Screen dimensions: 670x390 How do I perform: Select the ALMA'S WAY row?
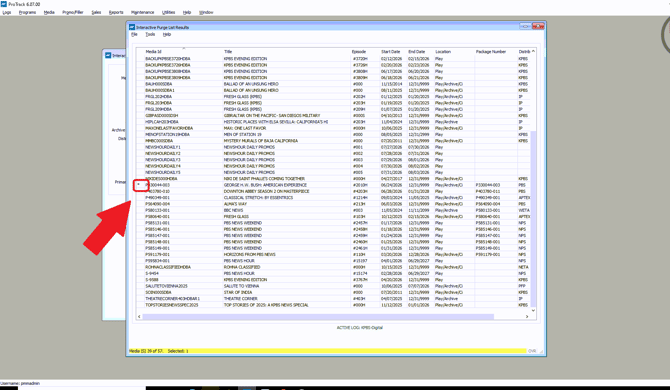(x=333, y=204)
